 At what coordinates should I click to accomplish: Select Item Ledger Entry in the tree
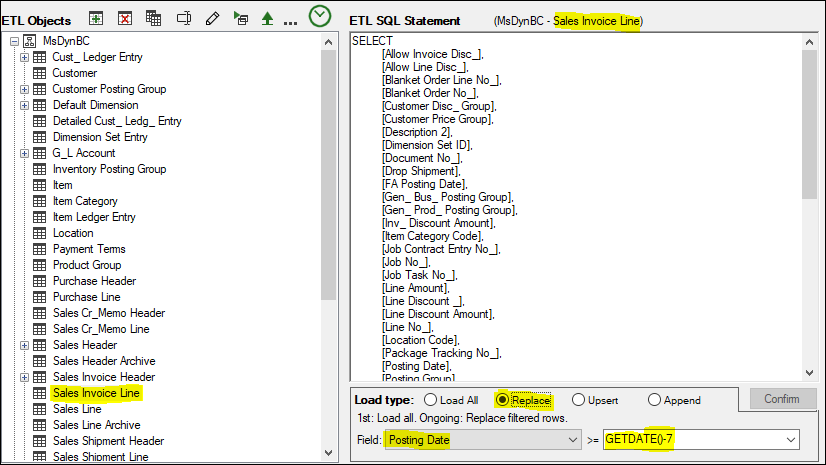coord(94,217)
